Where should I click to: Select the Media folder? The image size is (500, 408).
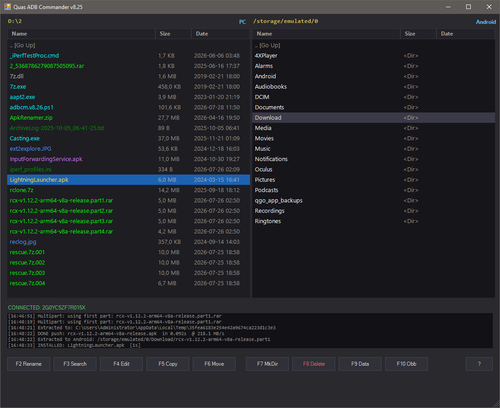(x=373, y=128)
